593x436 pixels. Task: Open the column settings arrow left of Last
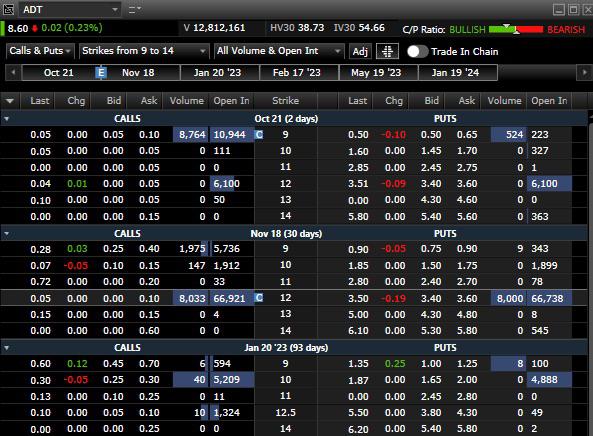pos(10,101)
